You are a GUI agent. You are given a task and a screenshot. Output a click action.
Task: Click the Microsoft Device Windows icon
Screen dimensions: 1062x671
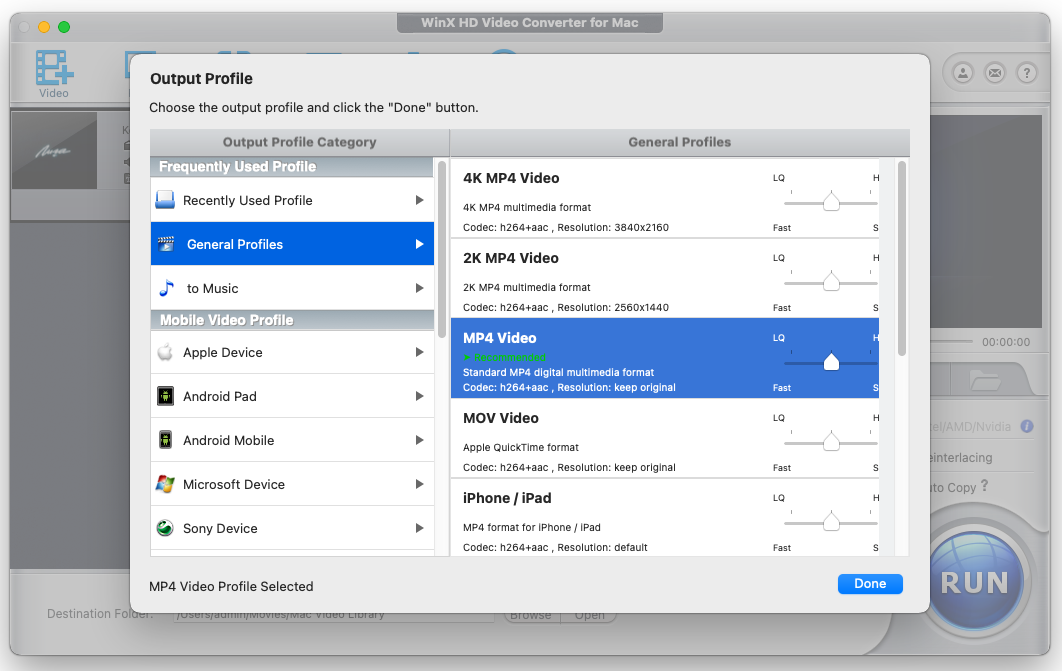[165, 484]
